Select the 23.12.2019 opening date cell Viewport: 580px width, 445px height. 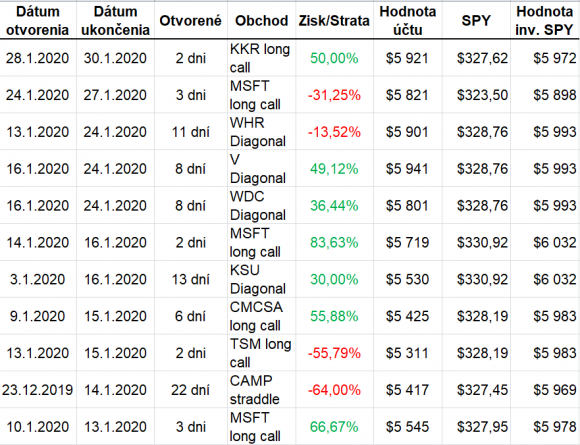tap(38, 390)
